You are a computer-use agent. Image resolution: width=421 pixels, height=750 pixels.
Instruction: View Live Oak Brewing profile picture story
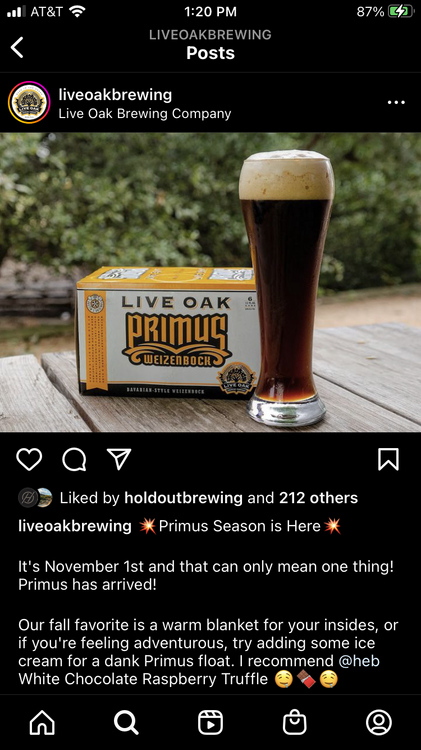[x=29, y=102]
